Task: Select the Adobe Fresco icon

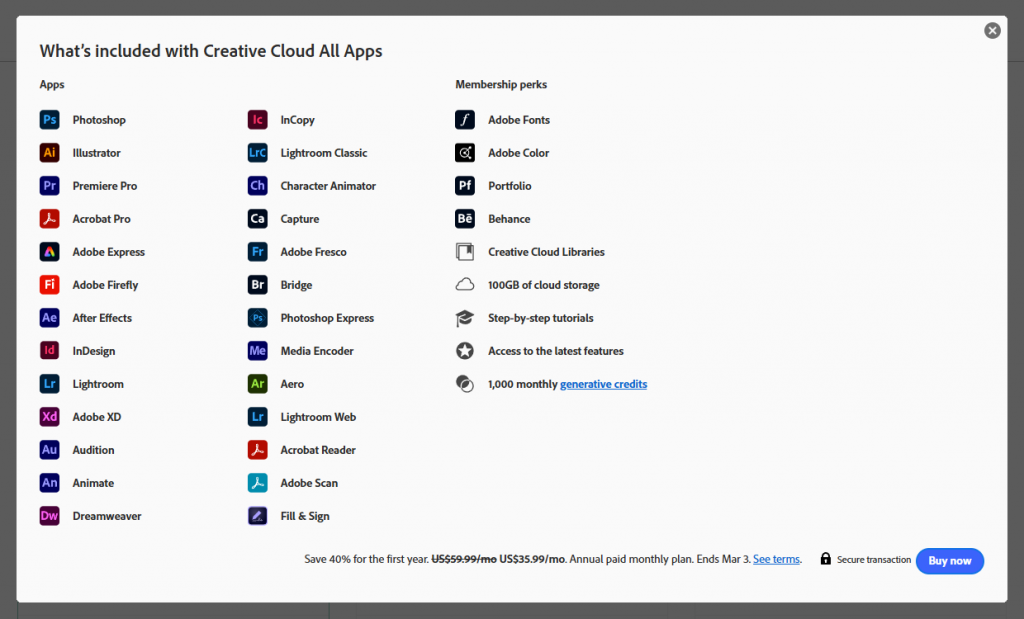Action: (x=258, y=251)
